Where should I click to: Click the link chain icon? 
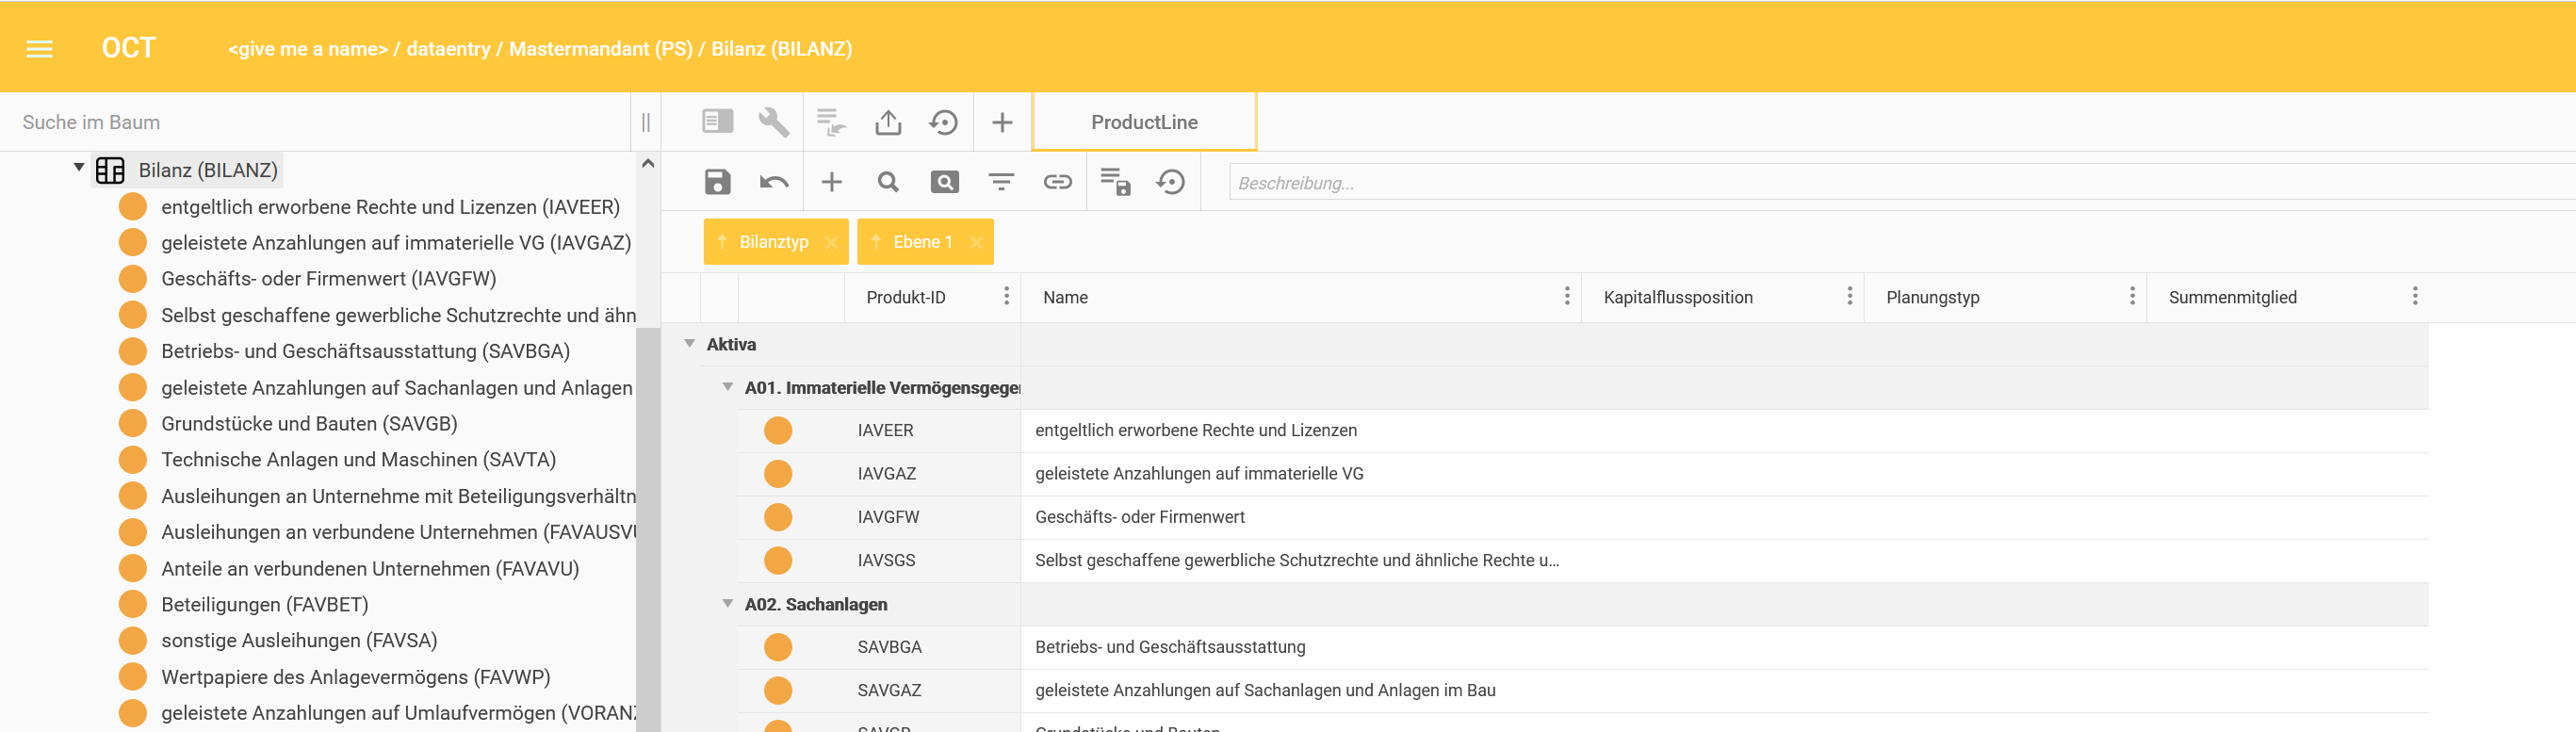pyautogui.click(x=1057, y=182)
